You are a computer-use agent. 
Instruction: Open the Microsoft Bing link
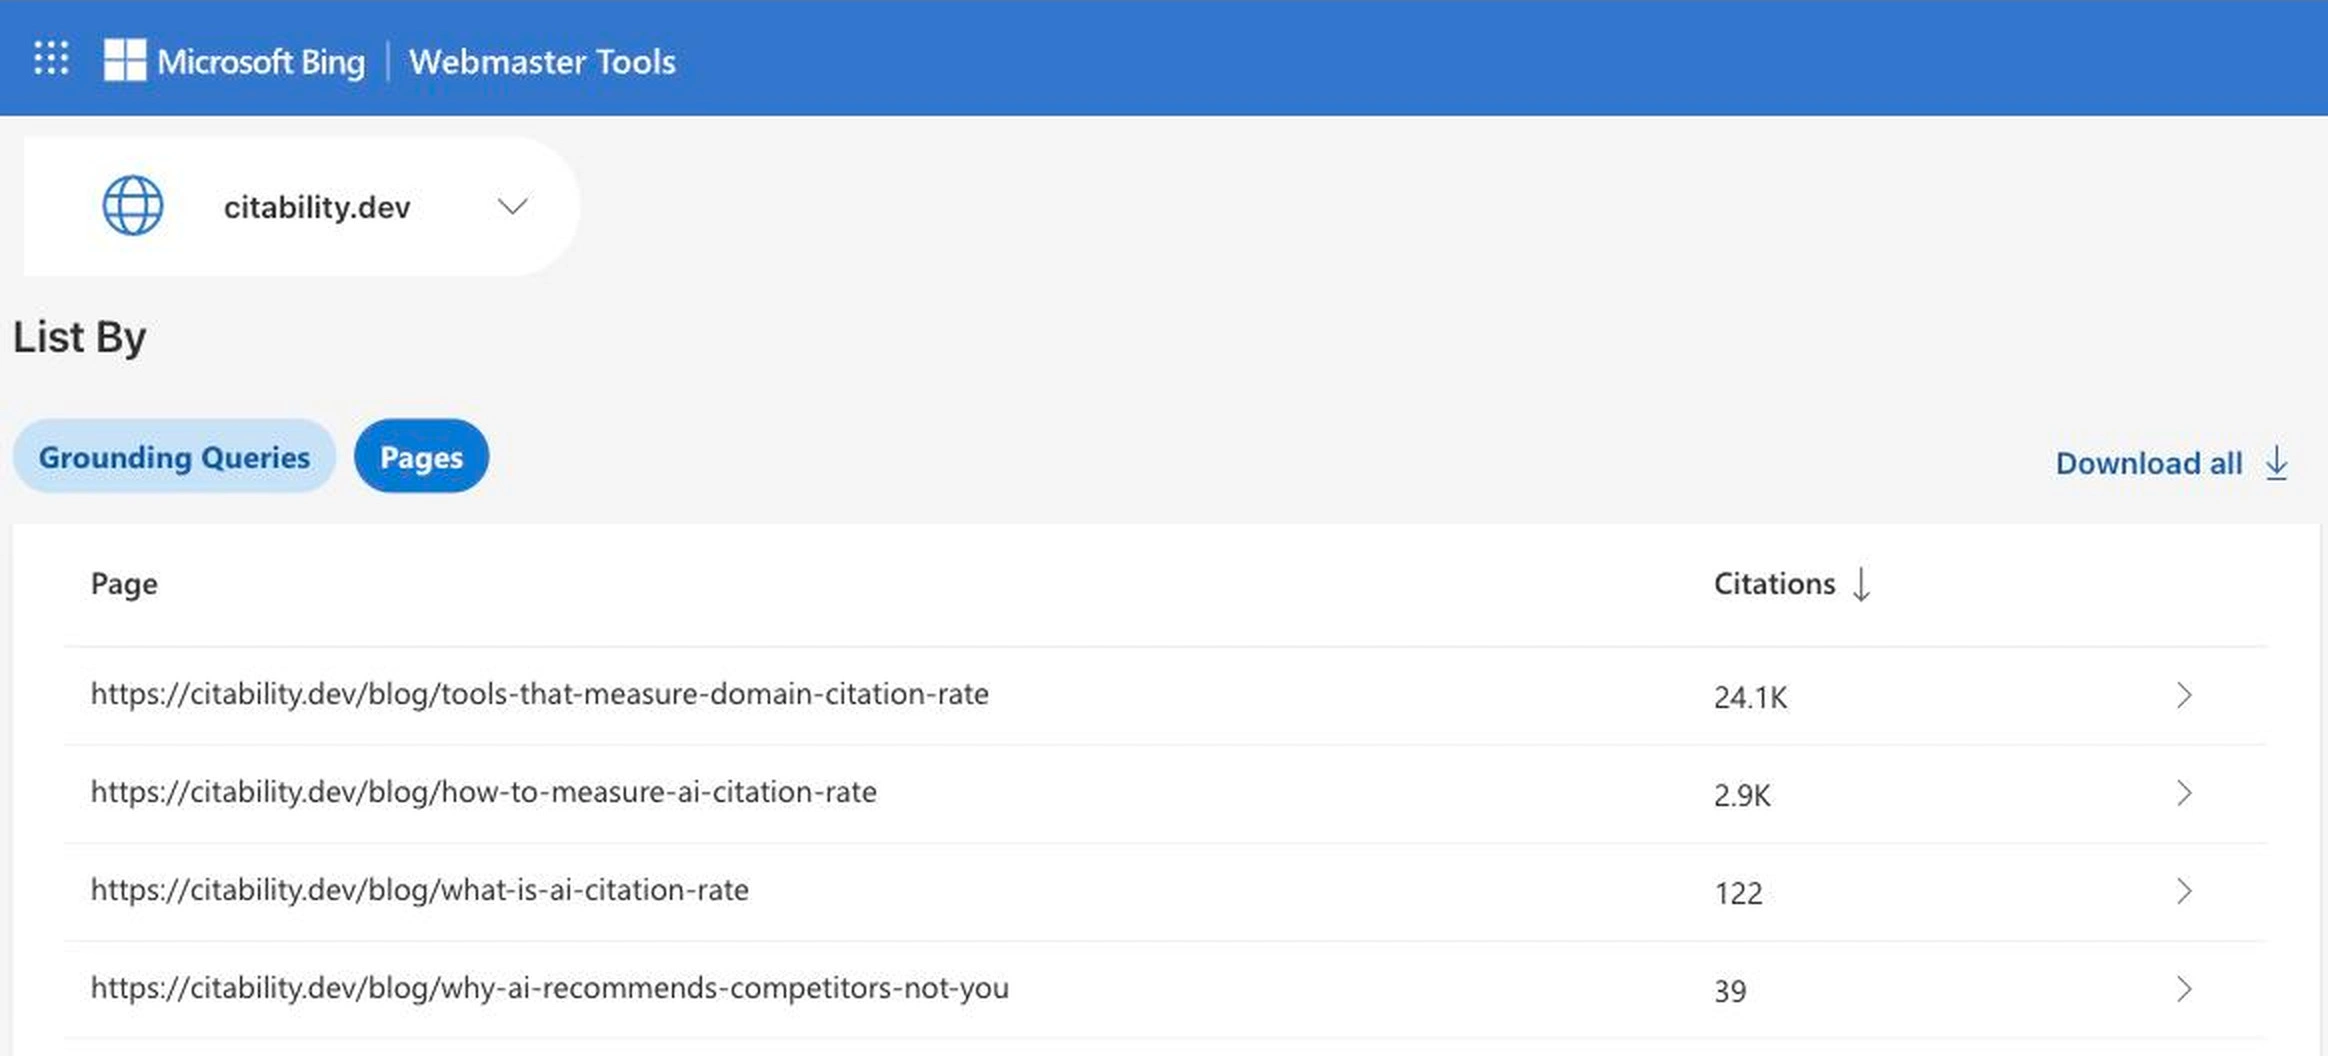[x=261, y=61]
